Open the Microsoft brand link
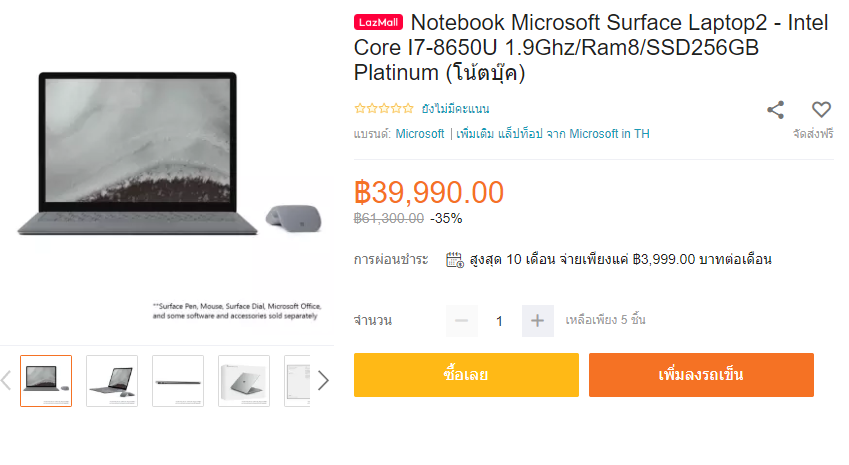 [420, 134]
